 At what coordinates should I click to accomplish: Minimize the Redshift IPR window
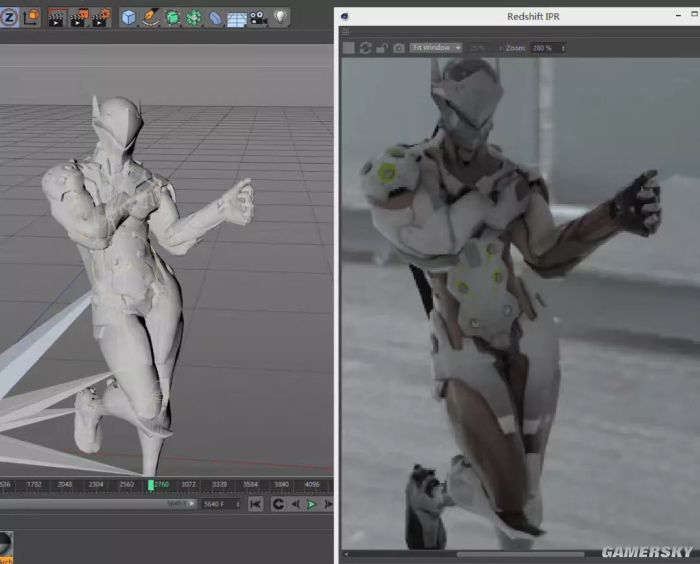678,15
